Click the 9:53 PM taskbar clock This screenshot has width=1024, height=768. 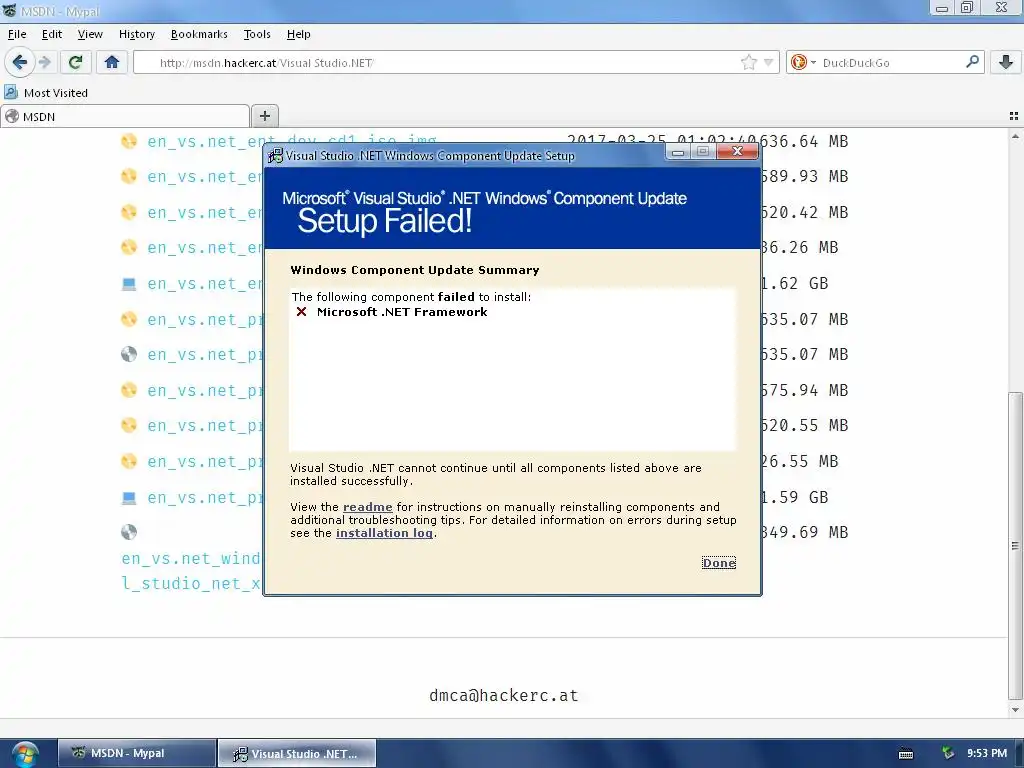click(x=987, y=753)
